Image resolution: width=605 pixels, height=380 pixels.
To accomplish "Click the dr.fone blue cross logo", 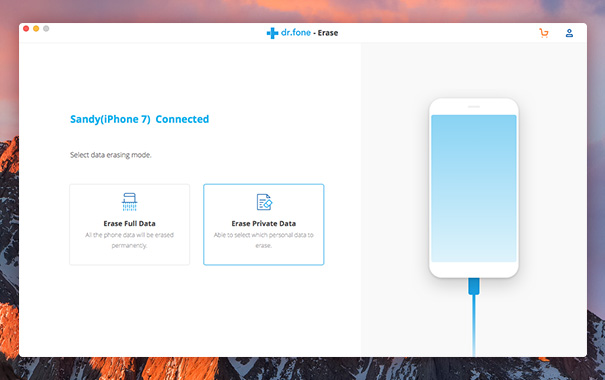I will 272,33.
